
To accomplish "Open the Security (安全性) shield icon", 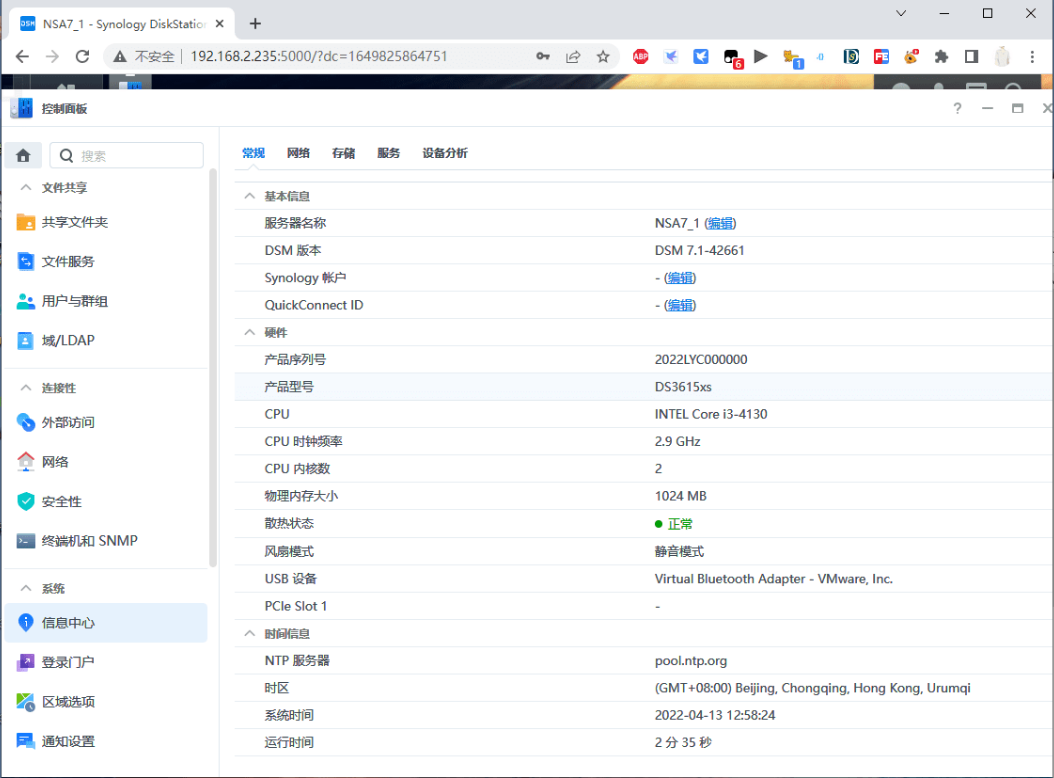I will tap(26, 501).
